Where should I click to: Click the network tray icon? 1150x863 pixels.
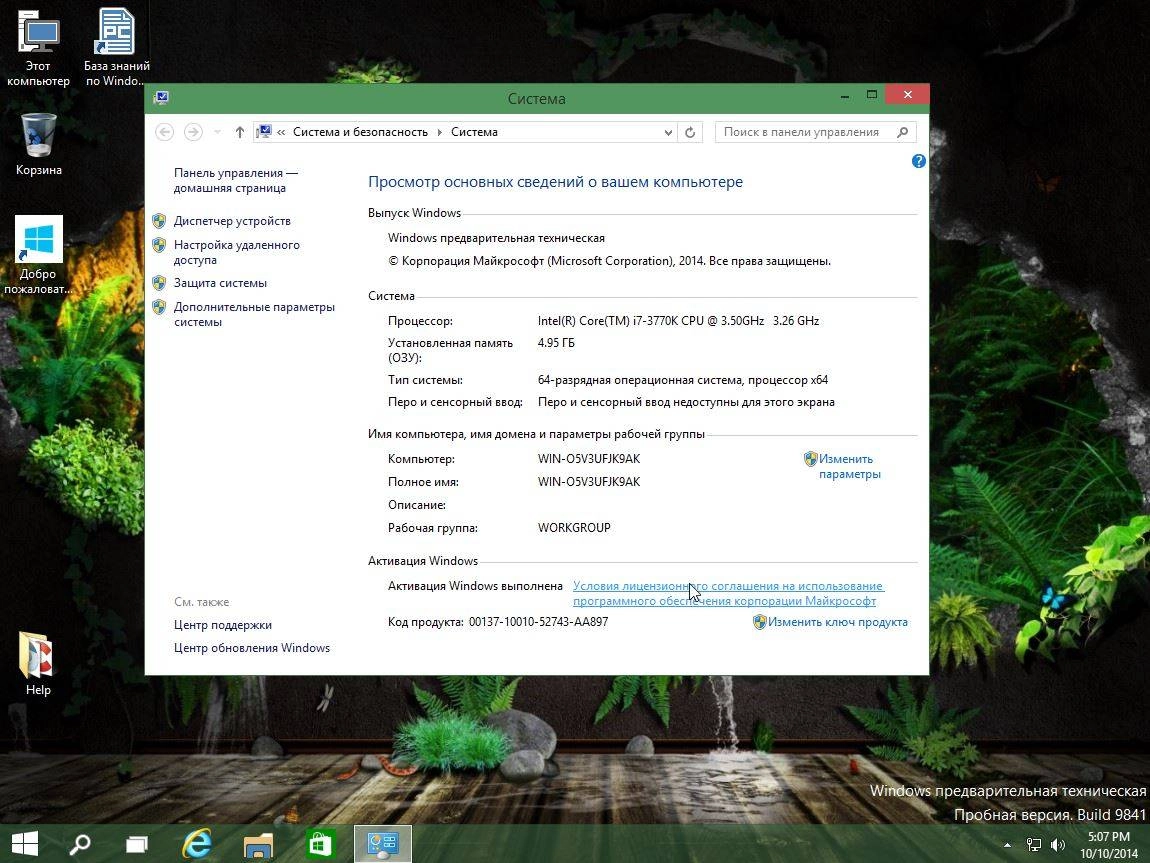pos(1033,845)
